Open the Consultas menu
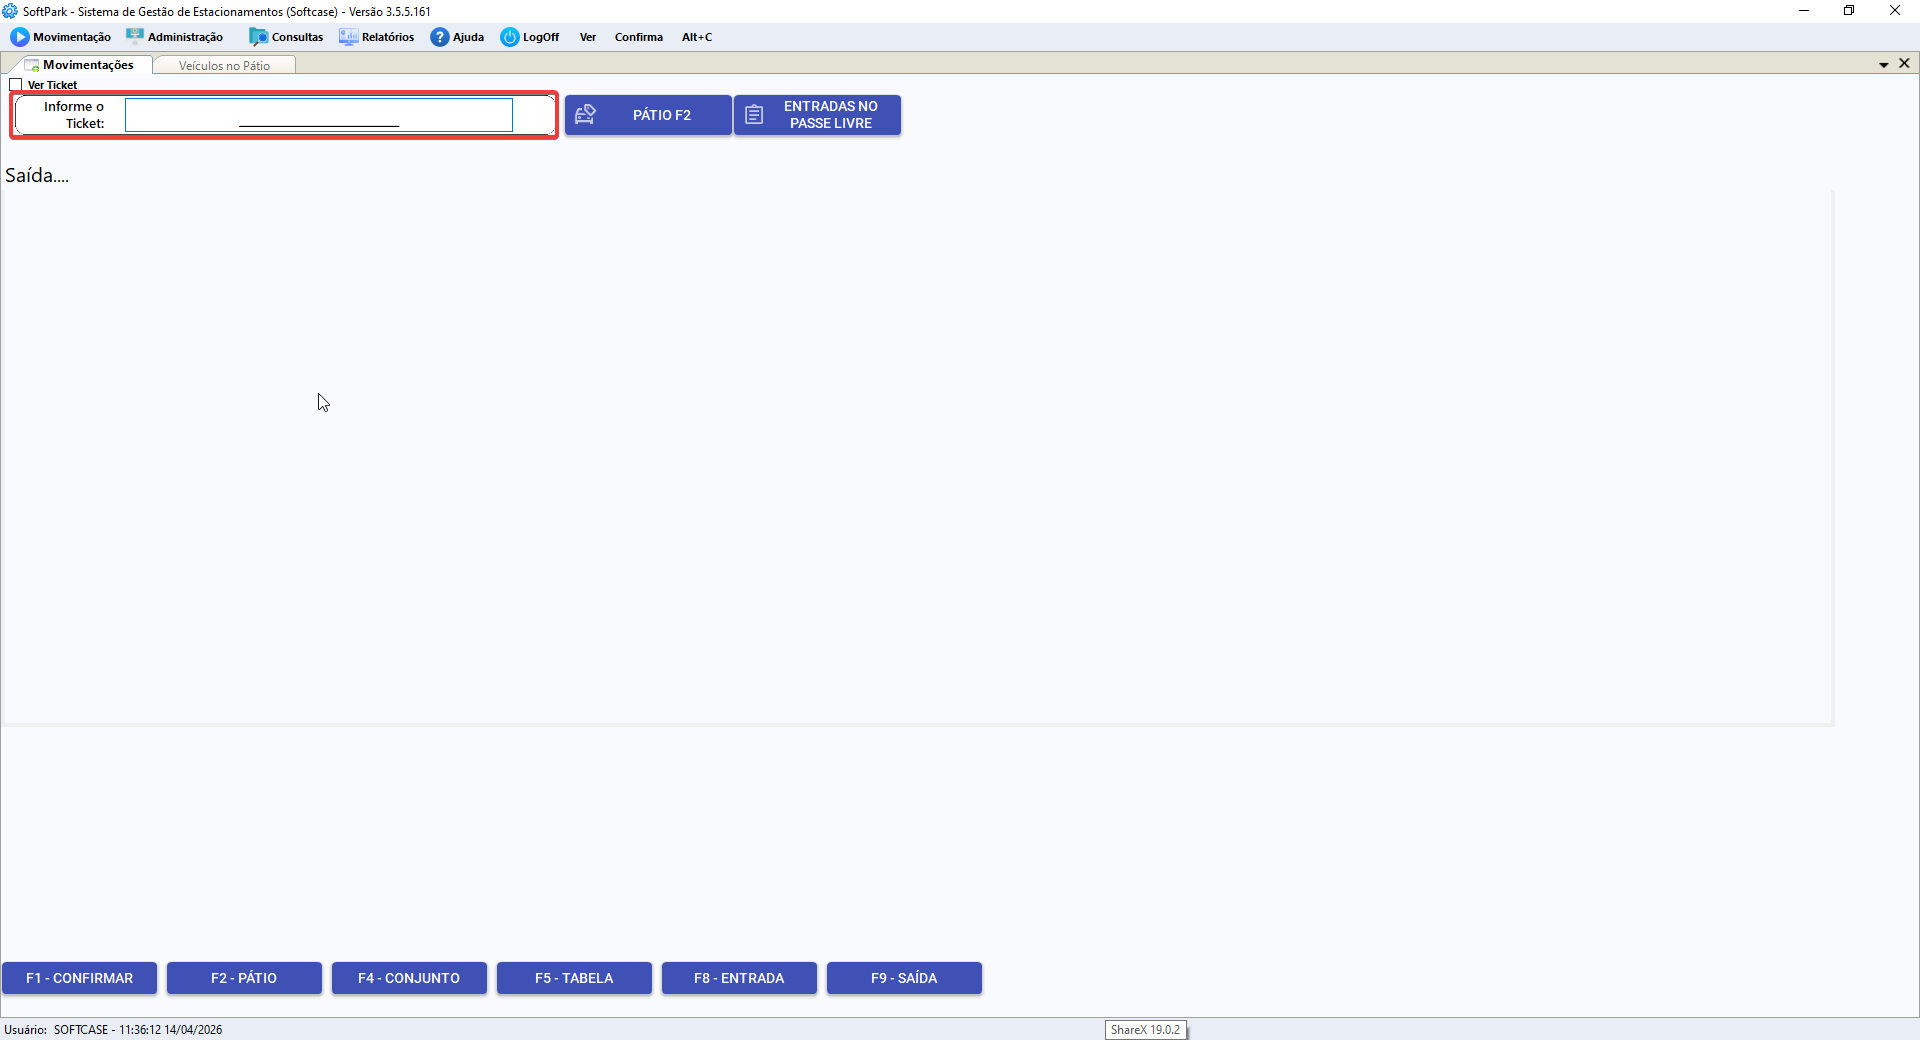The image size is (1920, 1040). click(287, 37)
